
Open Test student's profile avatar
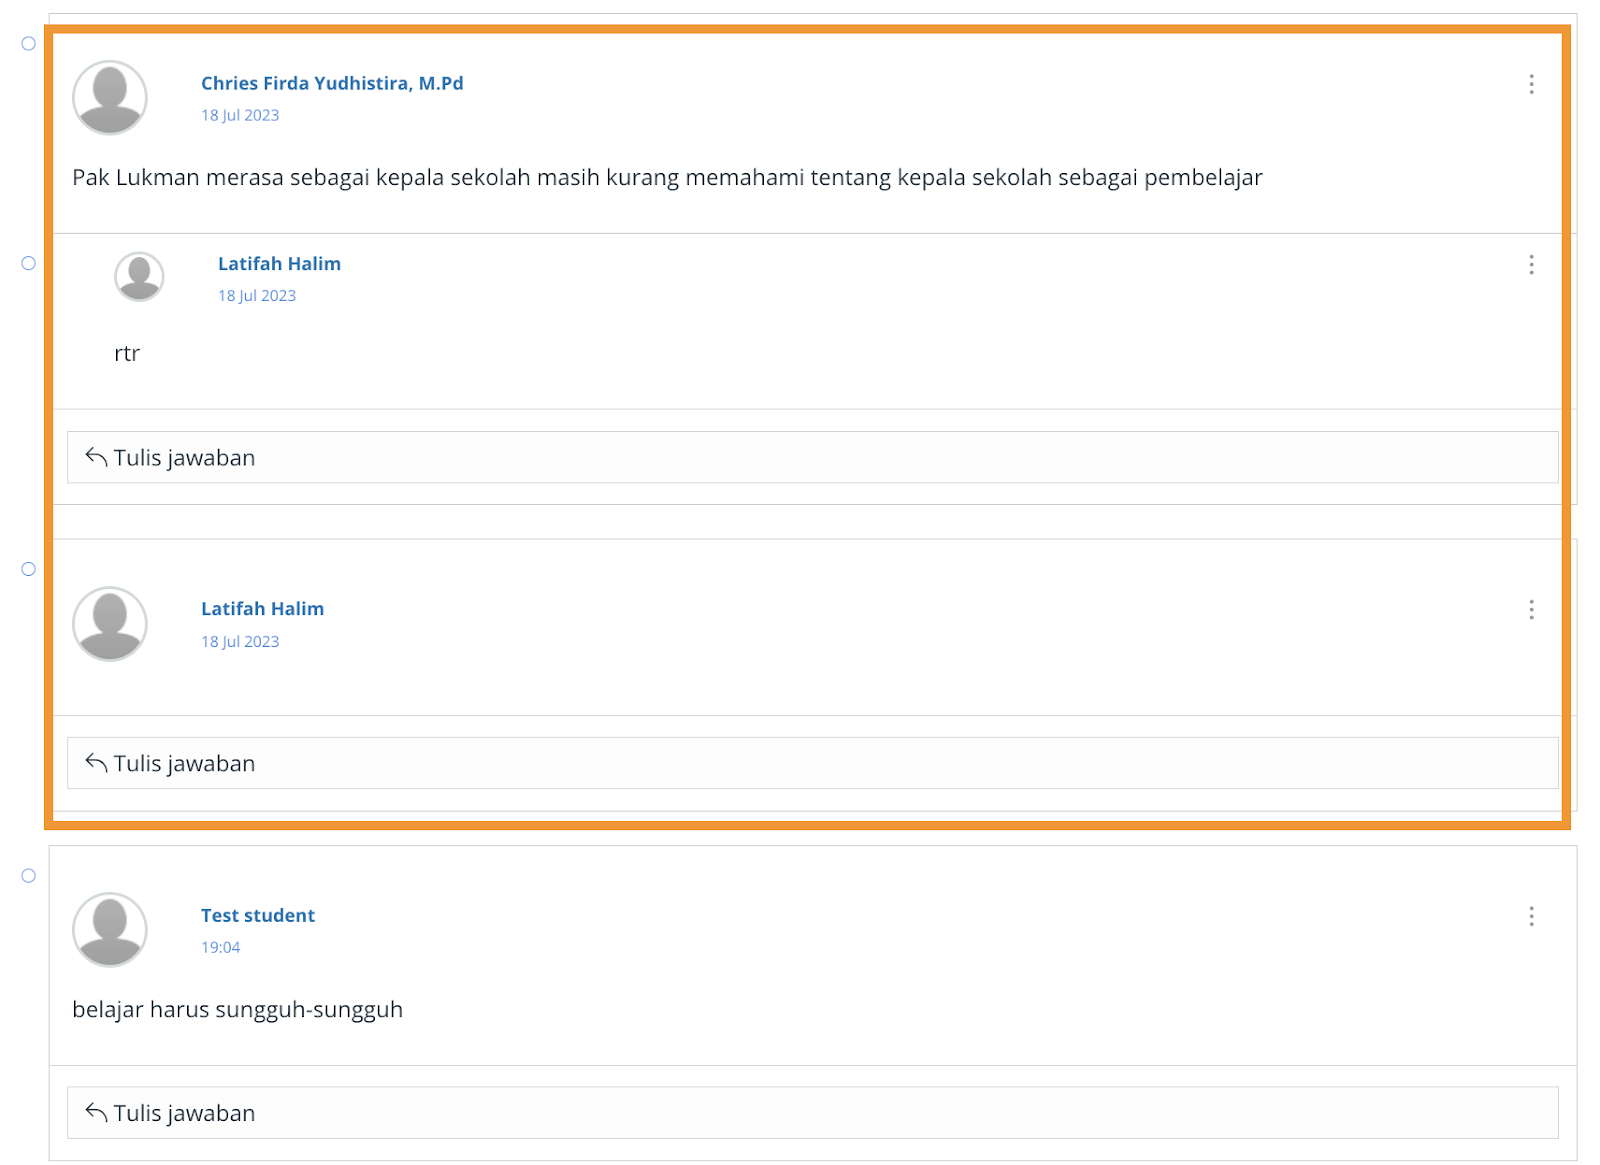110,929
